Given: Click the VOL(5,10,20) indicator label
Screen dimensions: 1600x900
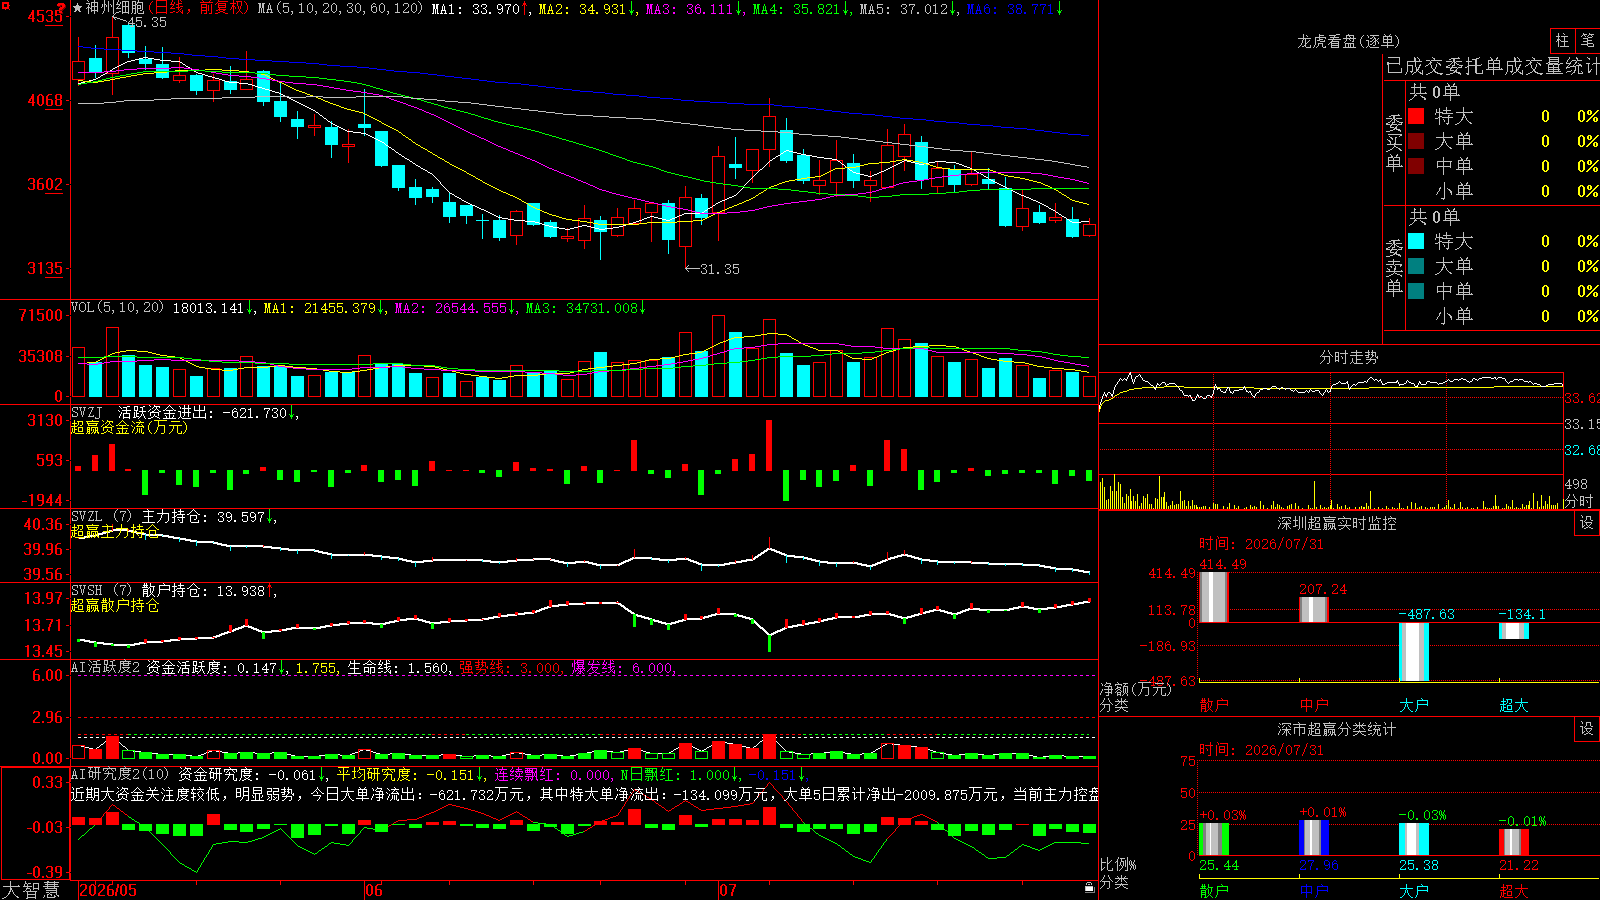Looking at the screenshot, I should [x=117, y=308].
